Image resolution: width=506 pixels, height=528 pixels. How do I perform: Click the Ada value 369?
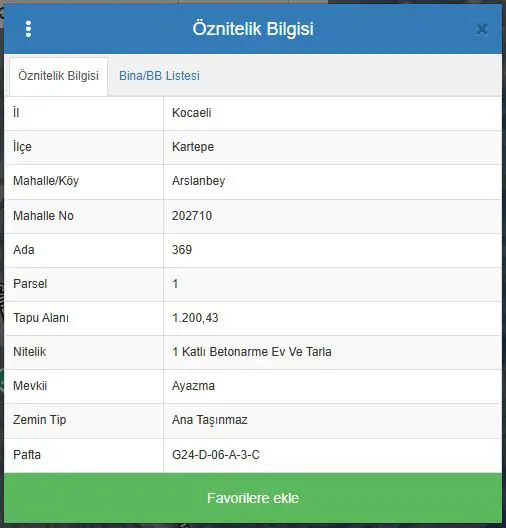182,250
